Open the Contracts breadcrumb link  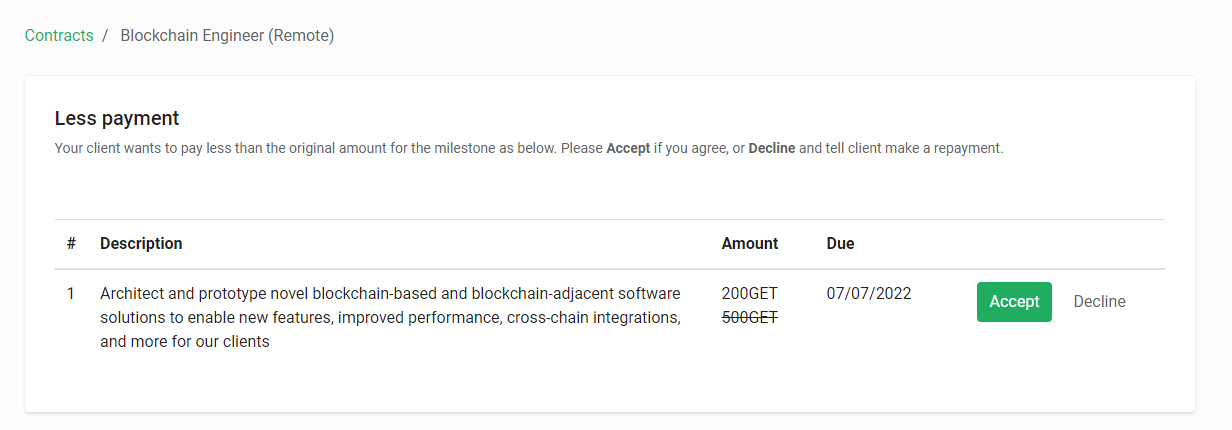click(x=59, y=35)
